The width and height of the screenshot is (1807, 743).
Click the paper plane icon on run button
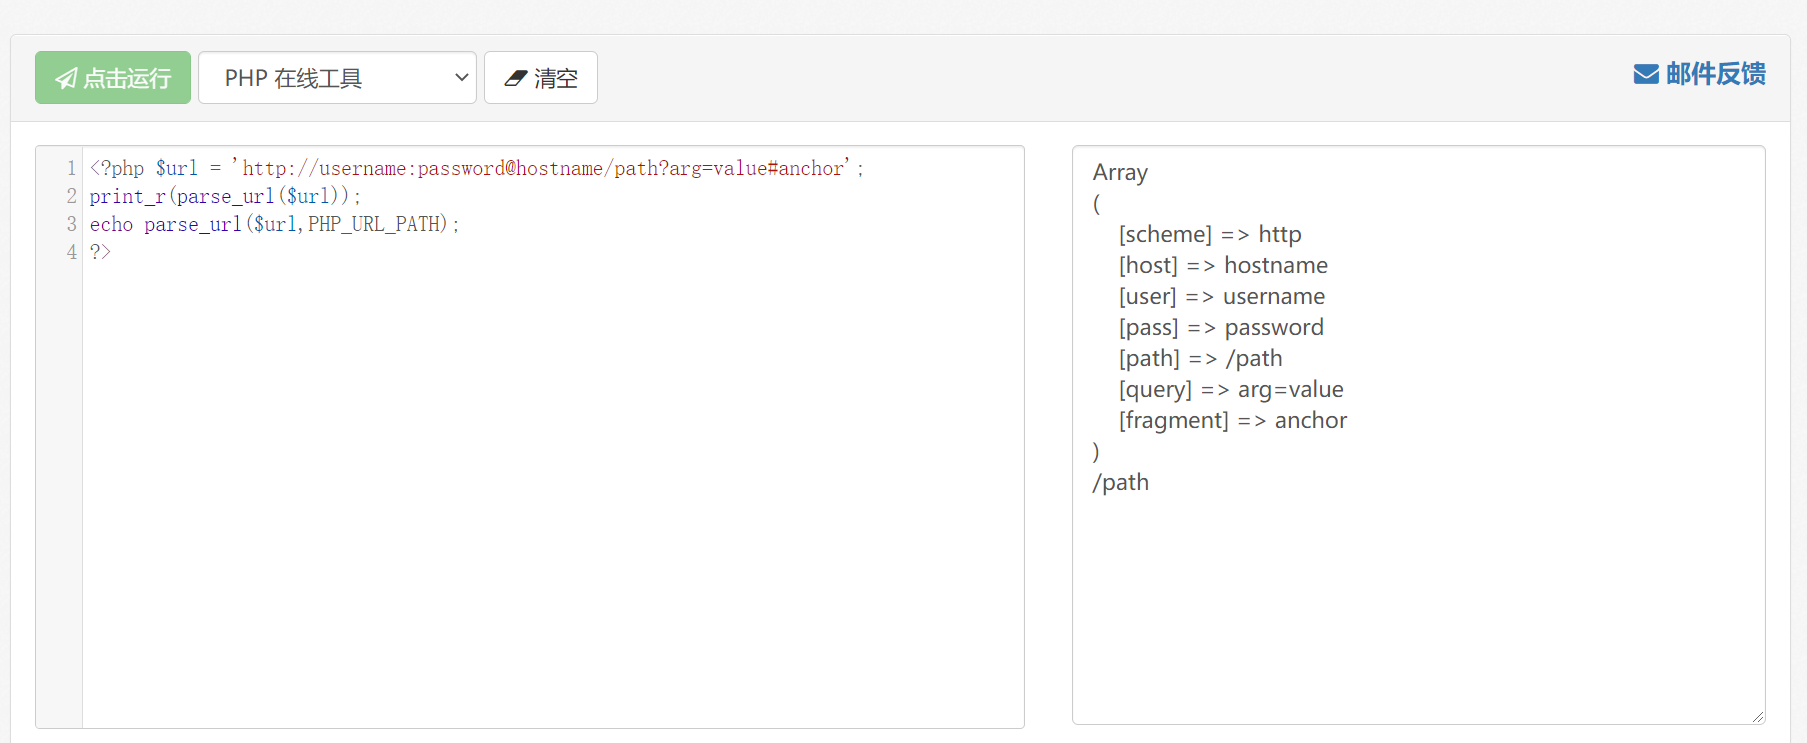click(x=66, y=78)
